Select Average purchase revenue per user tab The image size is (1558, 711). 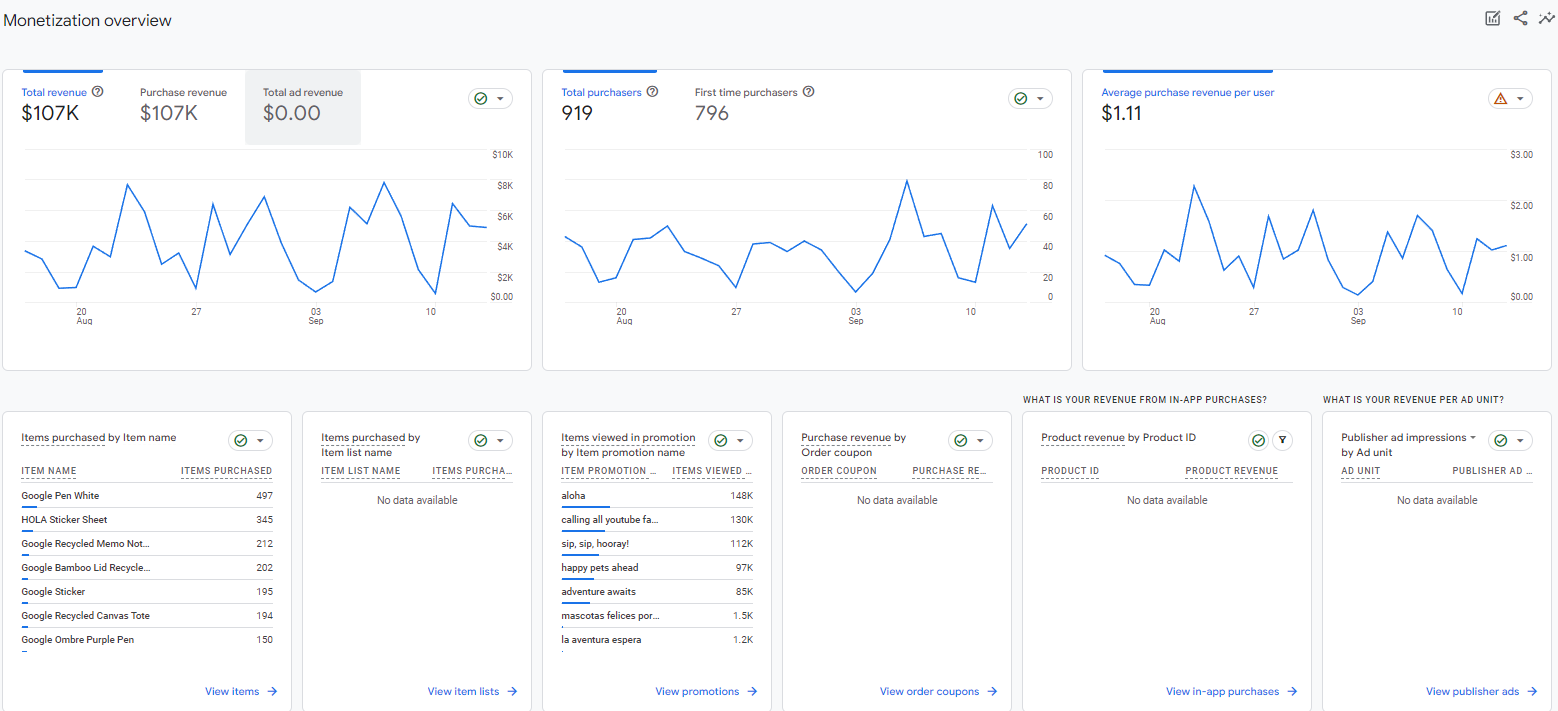(1188, 105)
